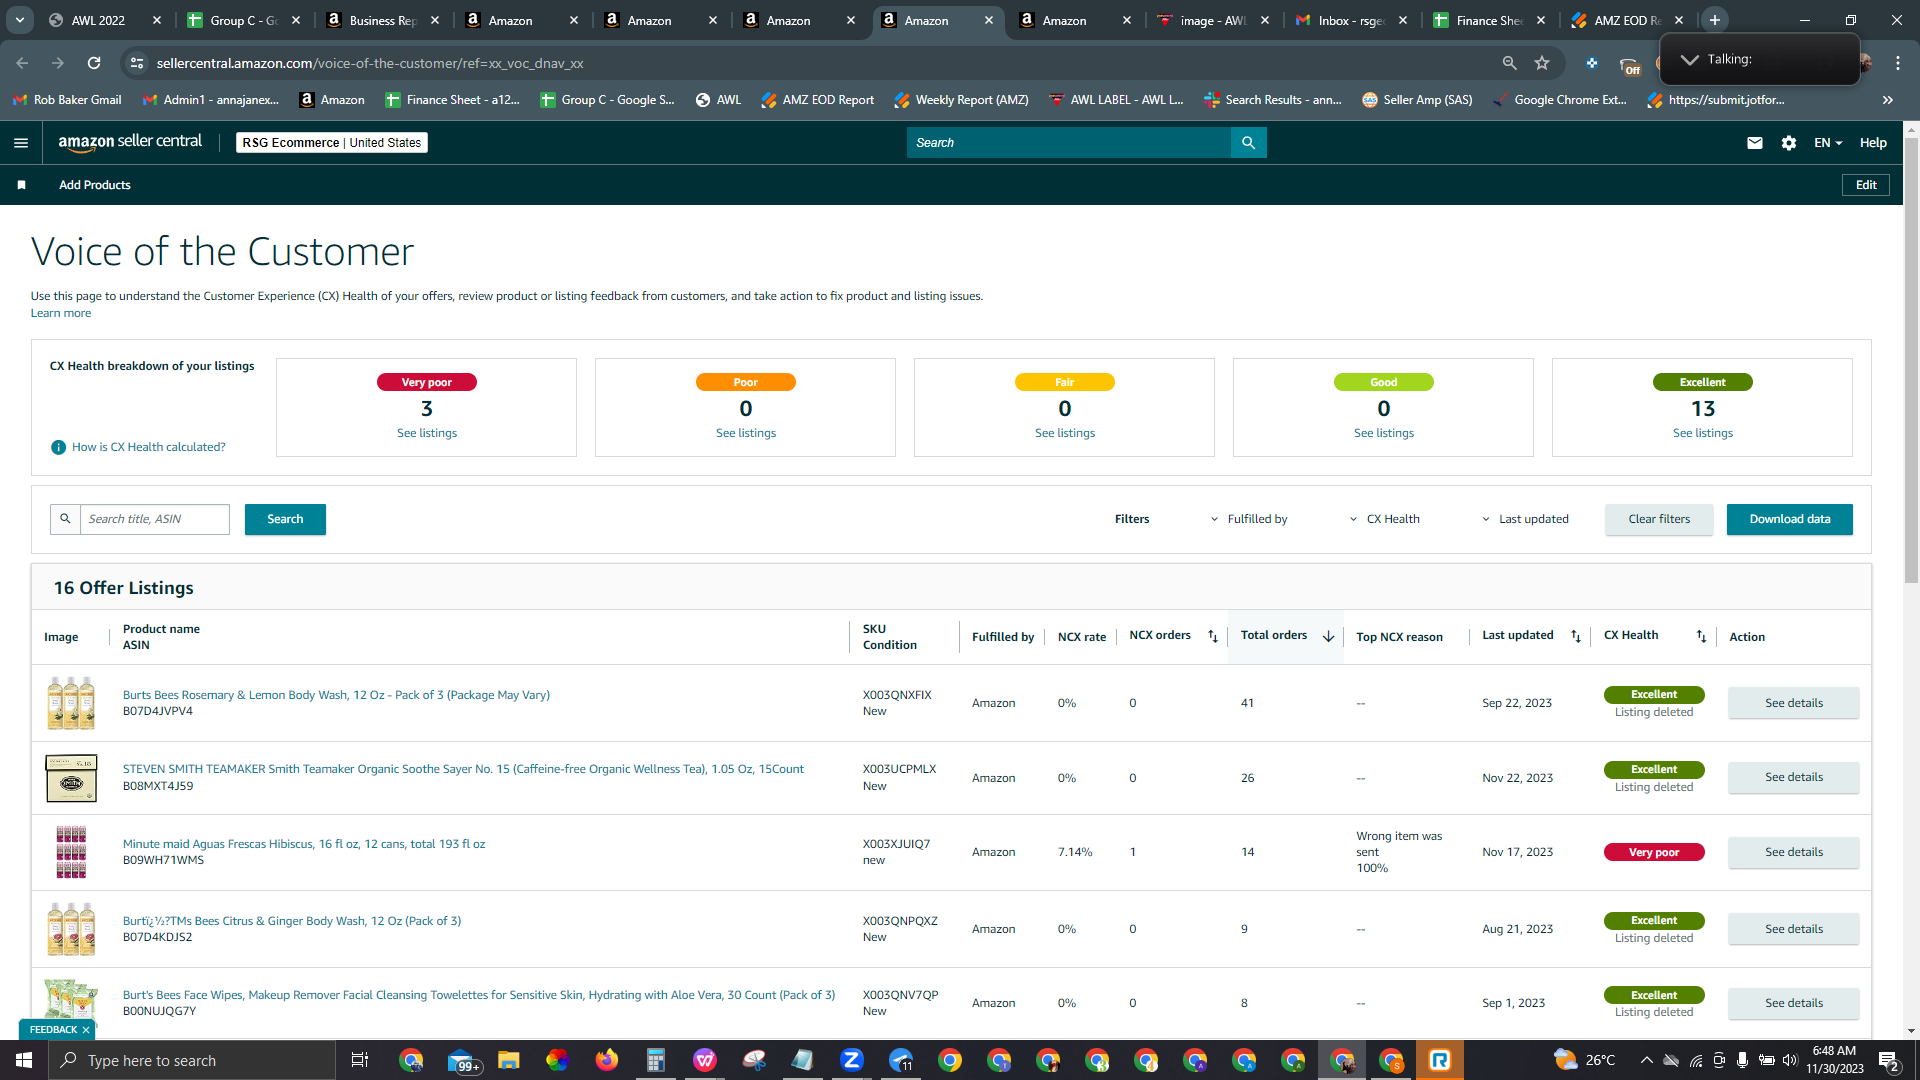Open File Explorer from the taskbar

tap(509, 1060)
